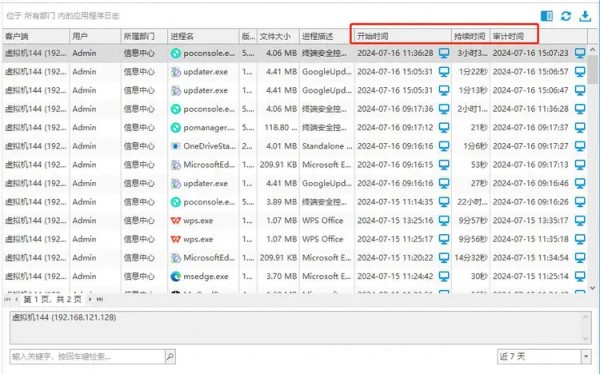Viewport: 600px width, 374px height.
Task: Go to the next page
Action: pyautogui.click(x=90, y=299)
